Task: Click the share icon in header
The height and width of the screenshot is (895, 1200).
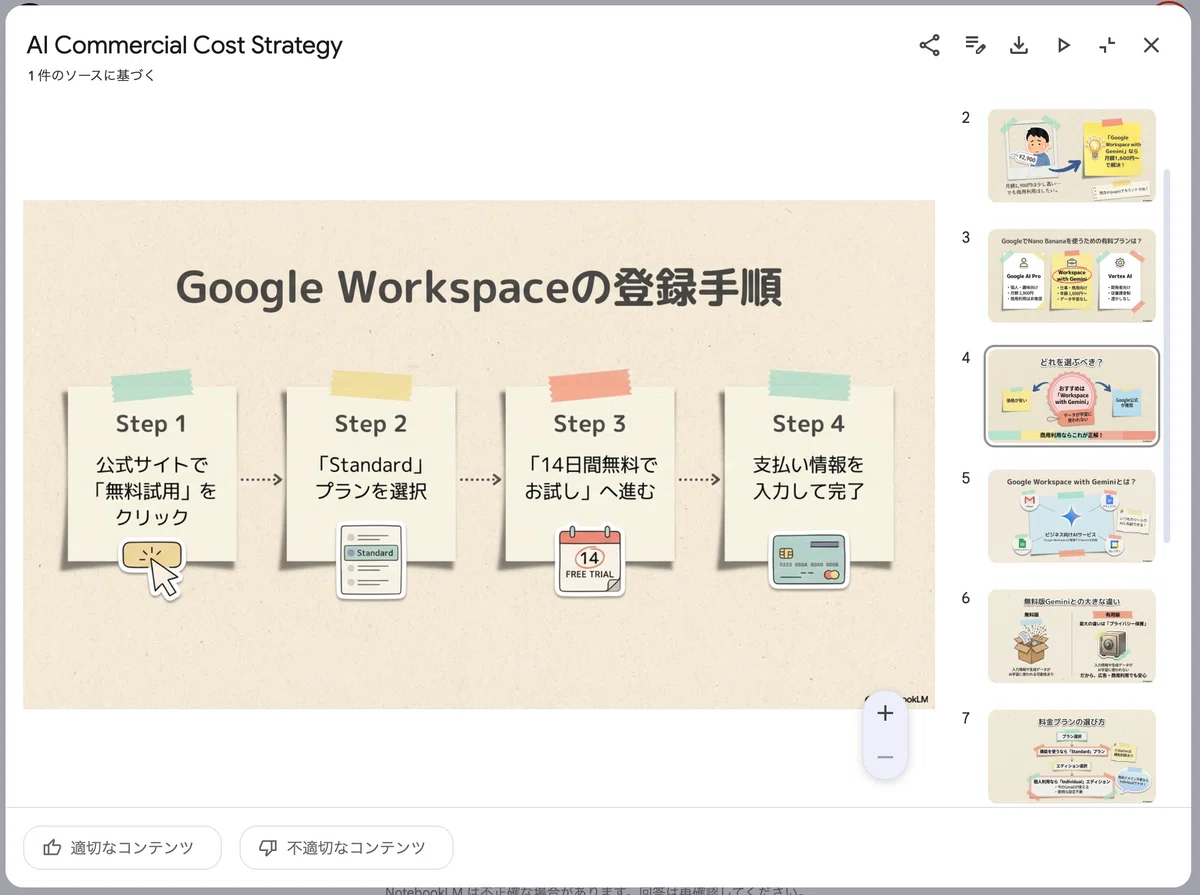Action: (x=930, y=45)
